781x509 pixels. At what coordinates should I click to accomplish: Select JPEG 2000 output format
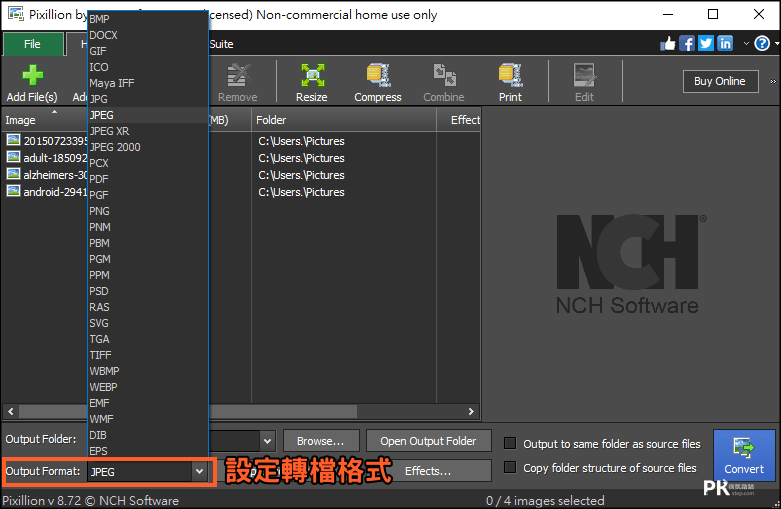pyautogui.click(x=148, y=147)
